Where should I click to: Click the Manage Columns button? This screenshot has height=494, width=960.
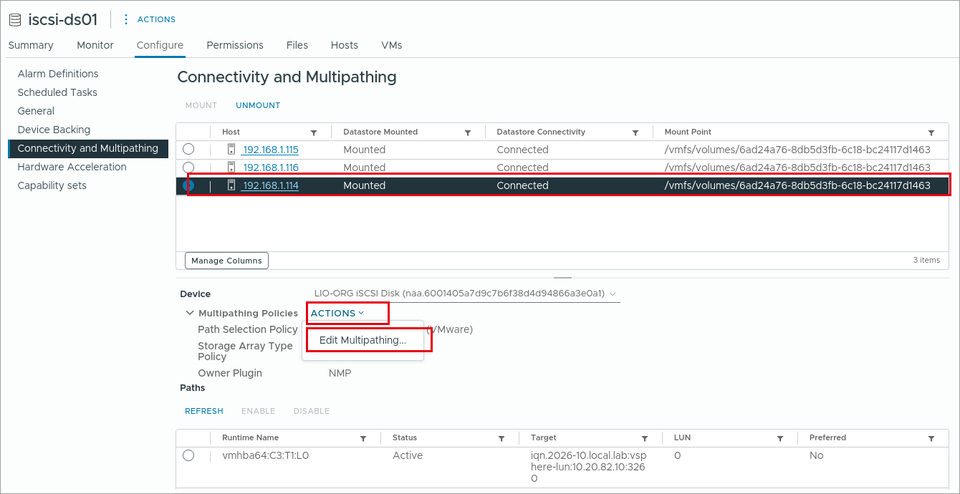(x=227, y=261)
